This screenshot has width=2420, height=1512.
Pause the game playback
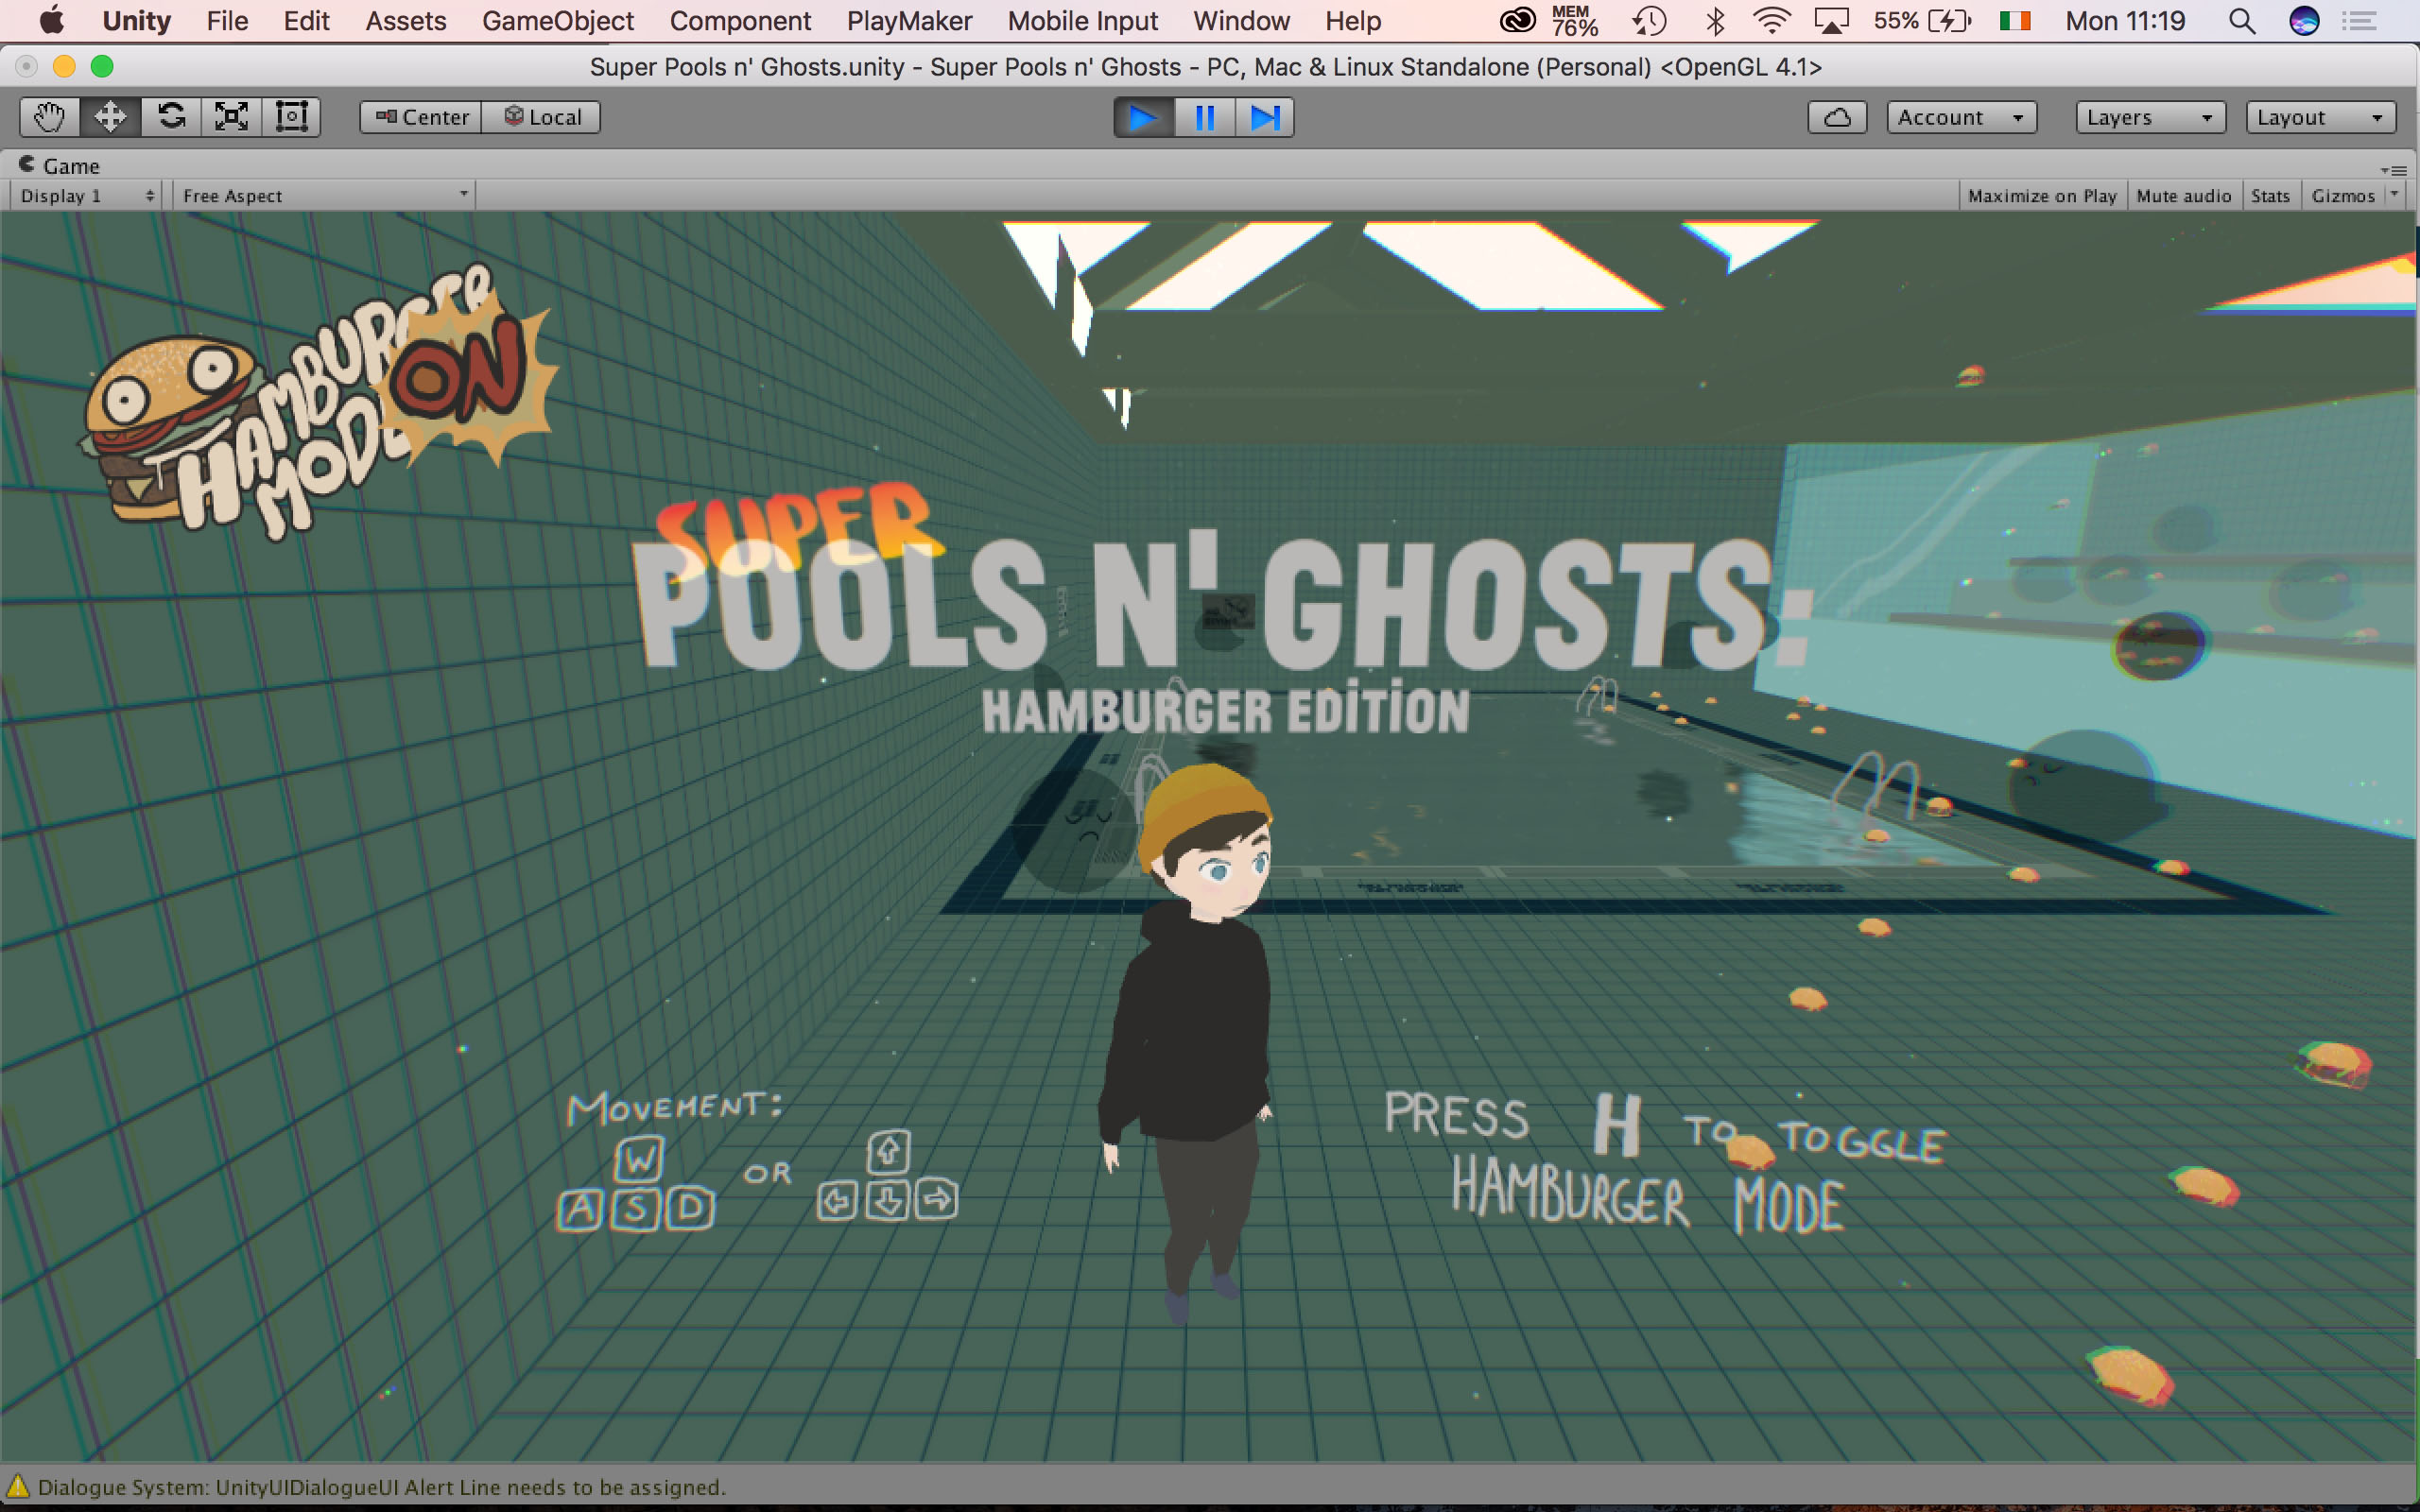click(x=1204, y=117)
